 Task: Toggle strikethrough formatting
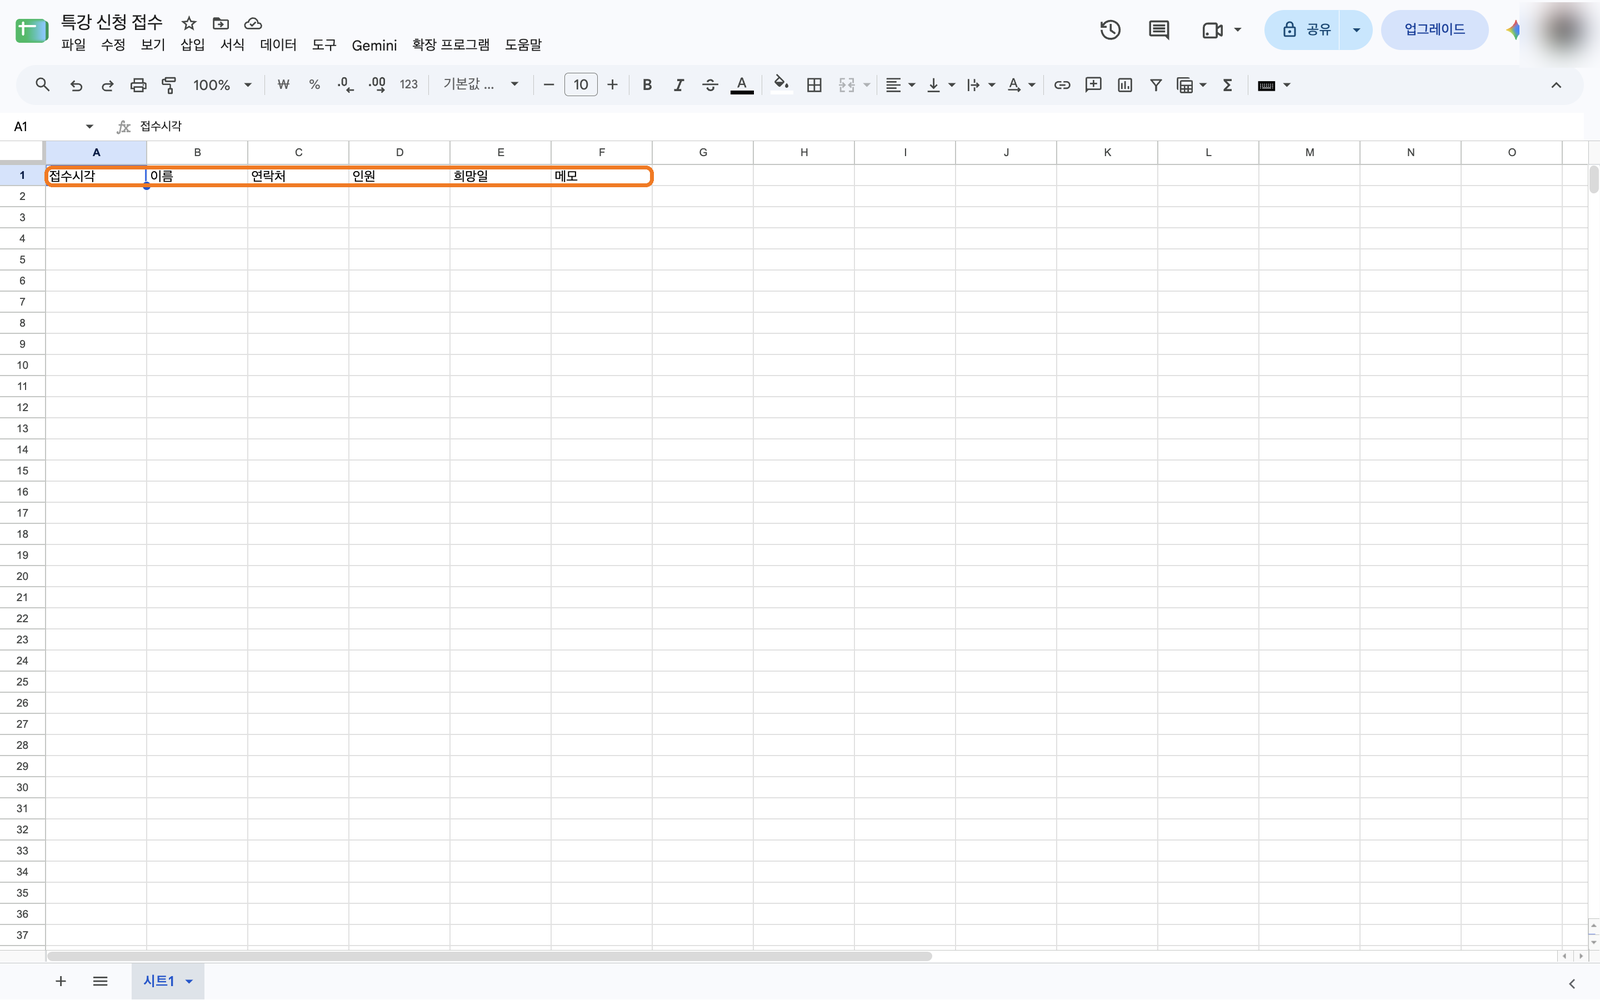[710, 85]
